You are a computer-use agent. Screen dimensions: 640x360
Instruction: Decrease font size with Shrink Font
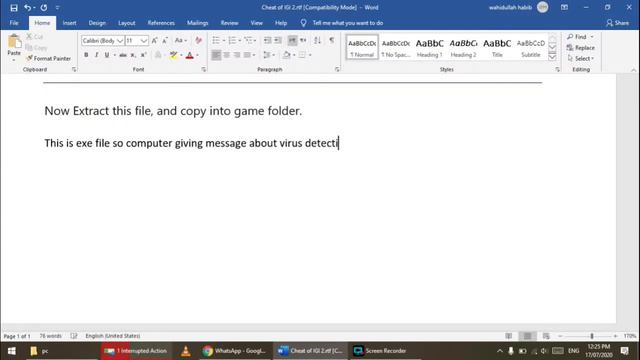point(165,40)
